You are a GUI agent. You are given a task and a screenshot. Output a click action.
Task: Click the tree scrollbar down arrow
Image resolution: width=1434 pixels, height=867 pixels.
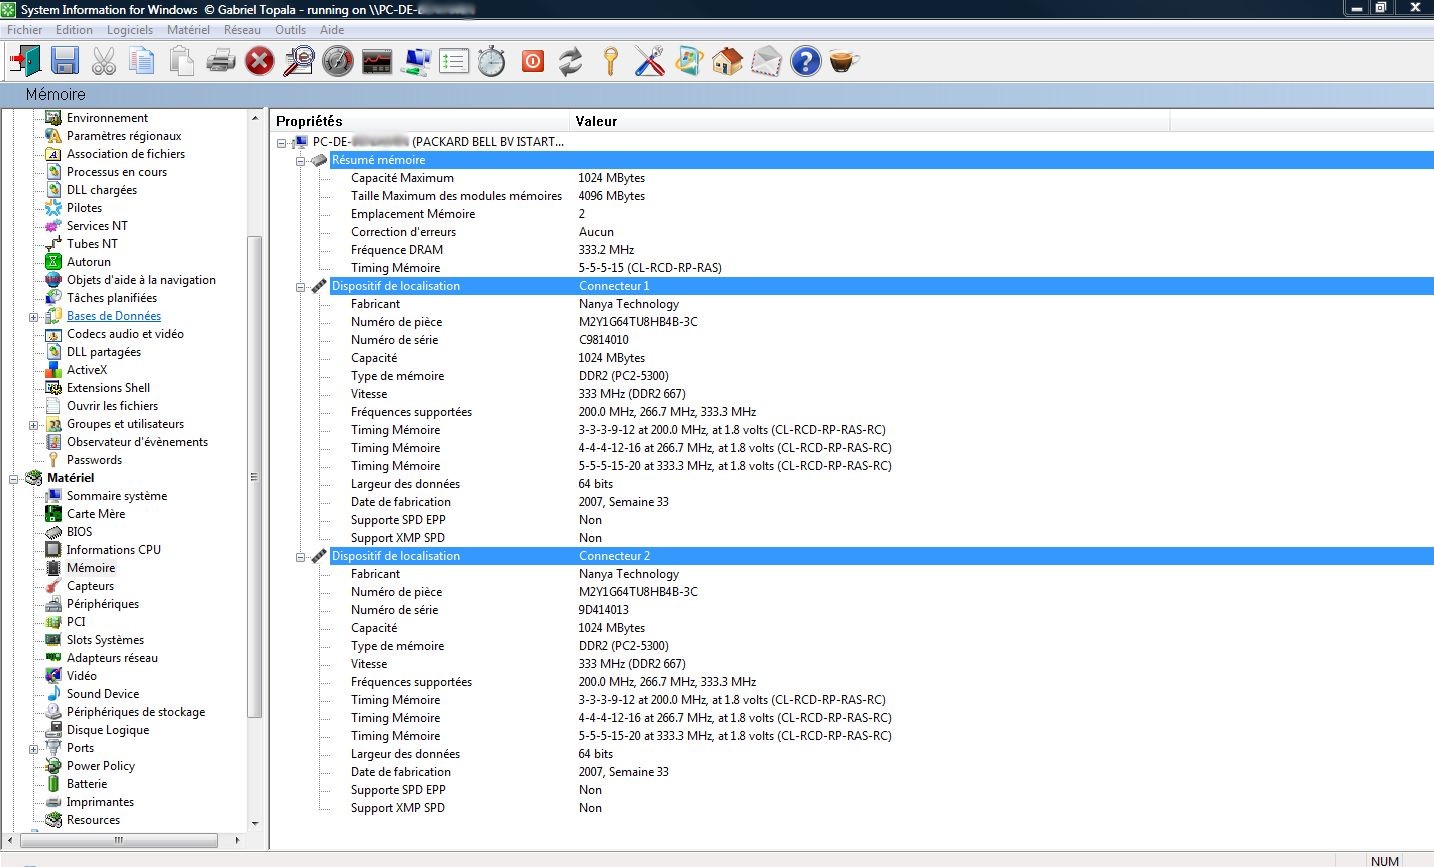[254, 823]
